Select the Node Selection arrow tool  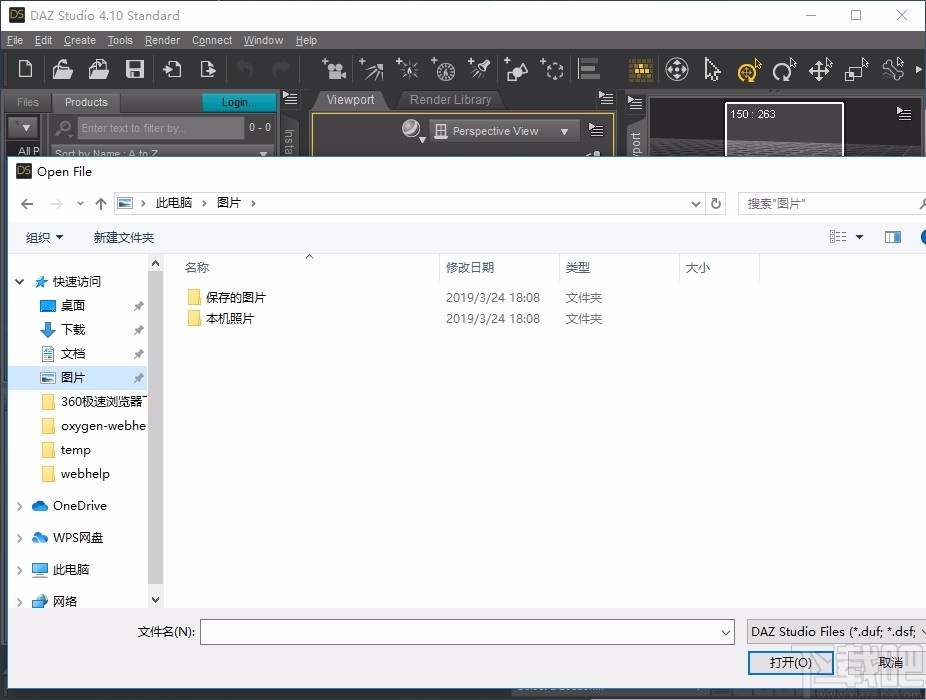(712, 69)
